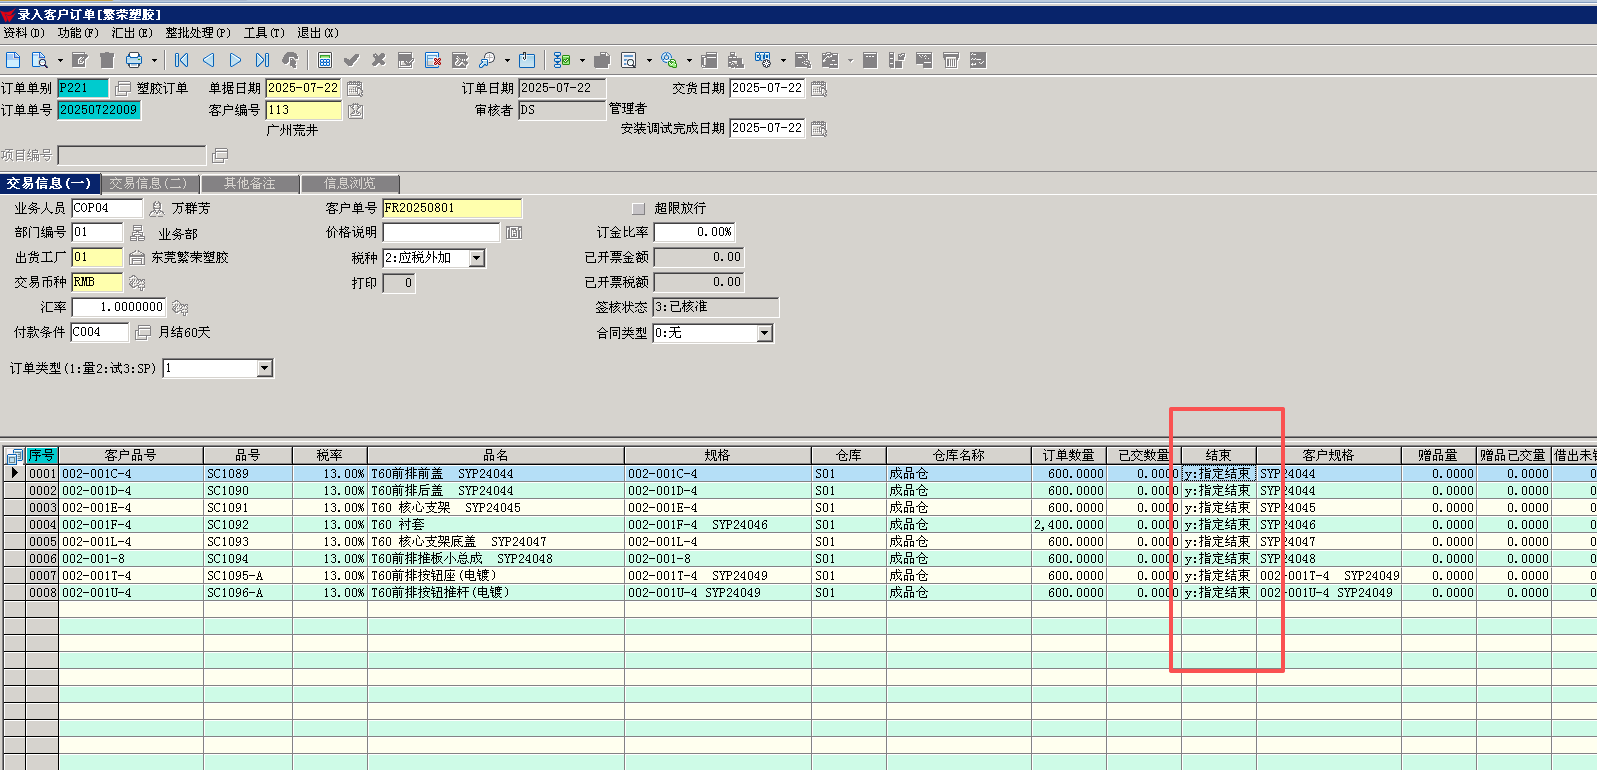1597x770 pixels.
Task: Open the 税种 dropdown
Action: (477, 258)
